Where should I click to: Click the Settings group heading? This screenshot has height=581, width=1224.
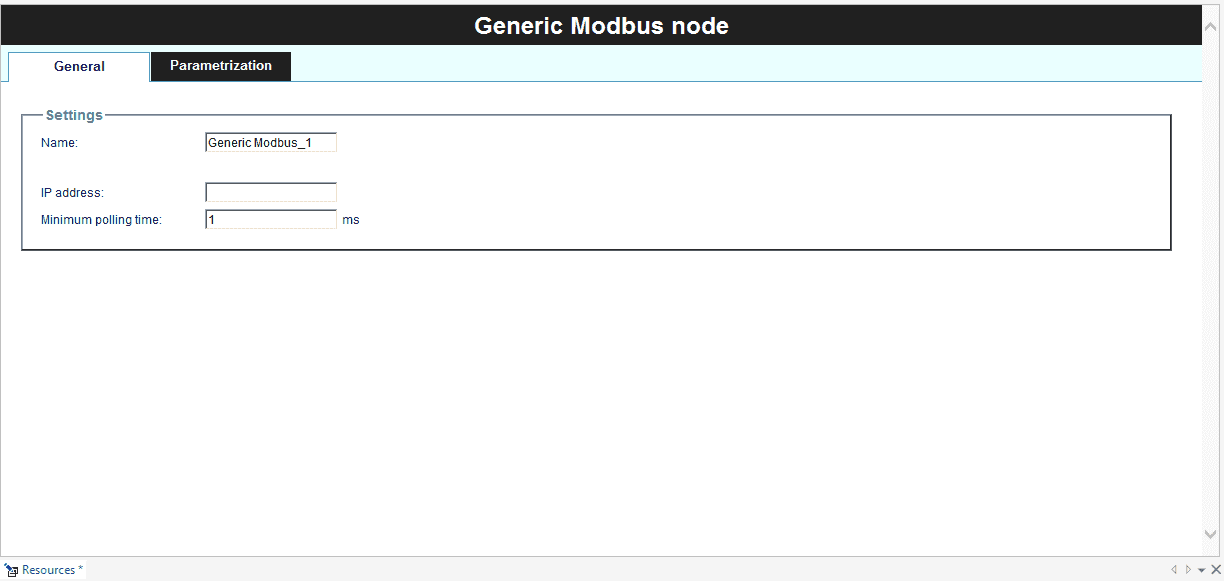(x=74, y=115)
